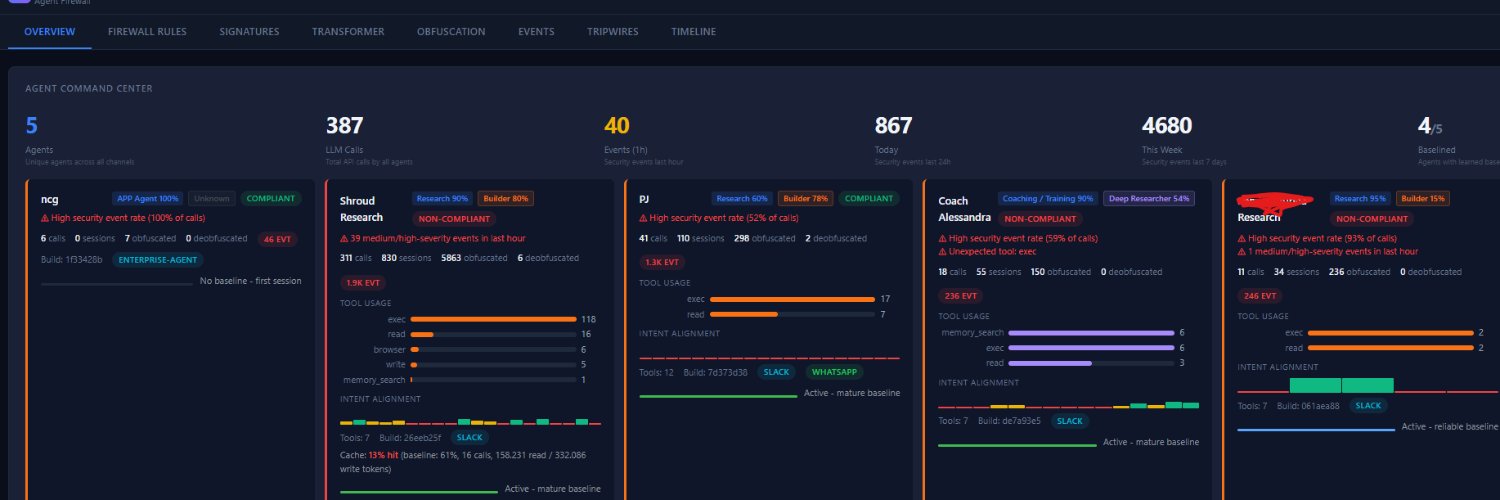Click the 'Research 95%' badge
The image size is (1500, 500).
[x=1360, y=198]
